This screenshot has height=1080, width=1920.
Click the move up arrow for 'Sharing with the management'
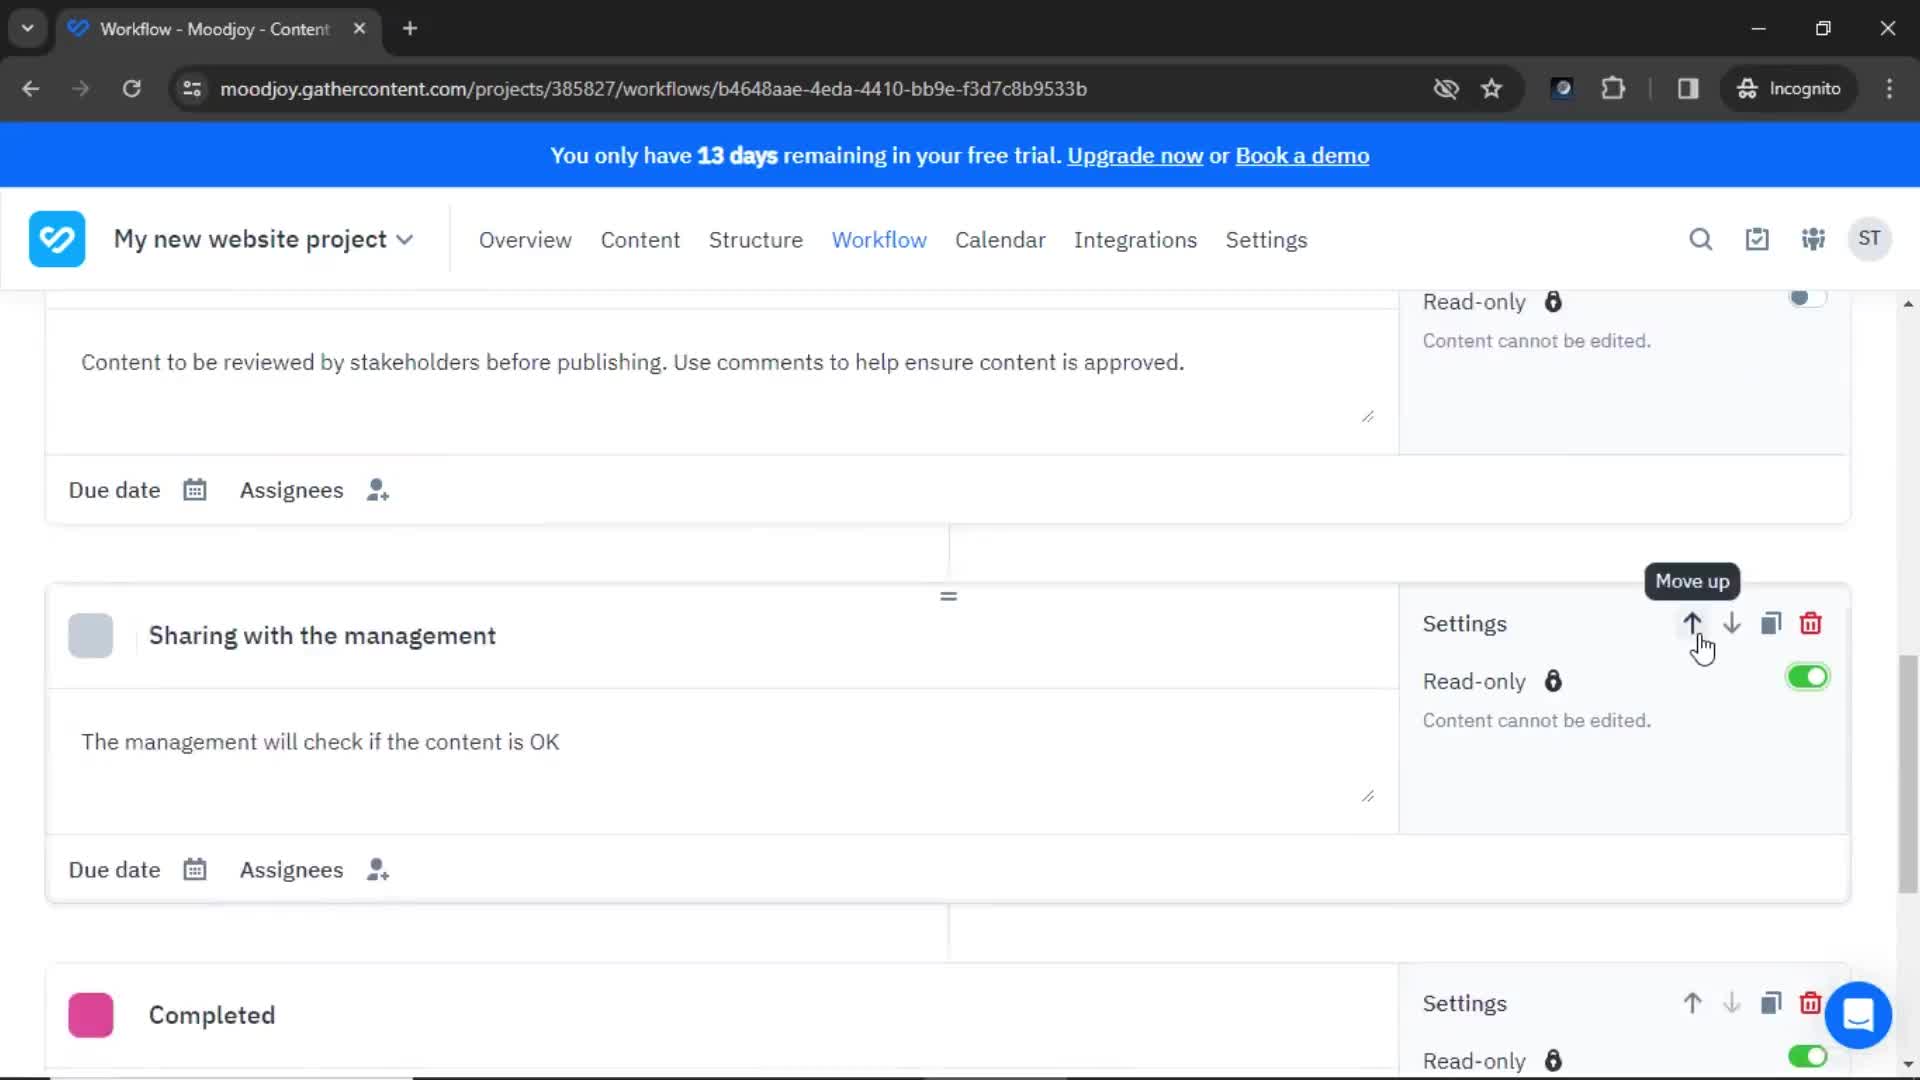pyautogui.click(x=1692, y=622)
